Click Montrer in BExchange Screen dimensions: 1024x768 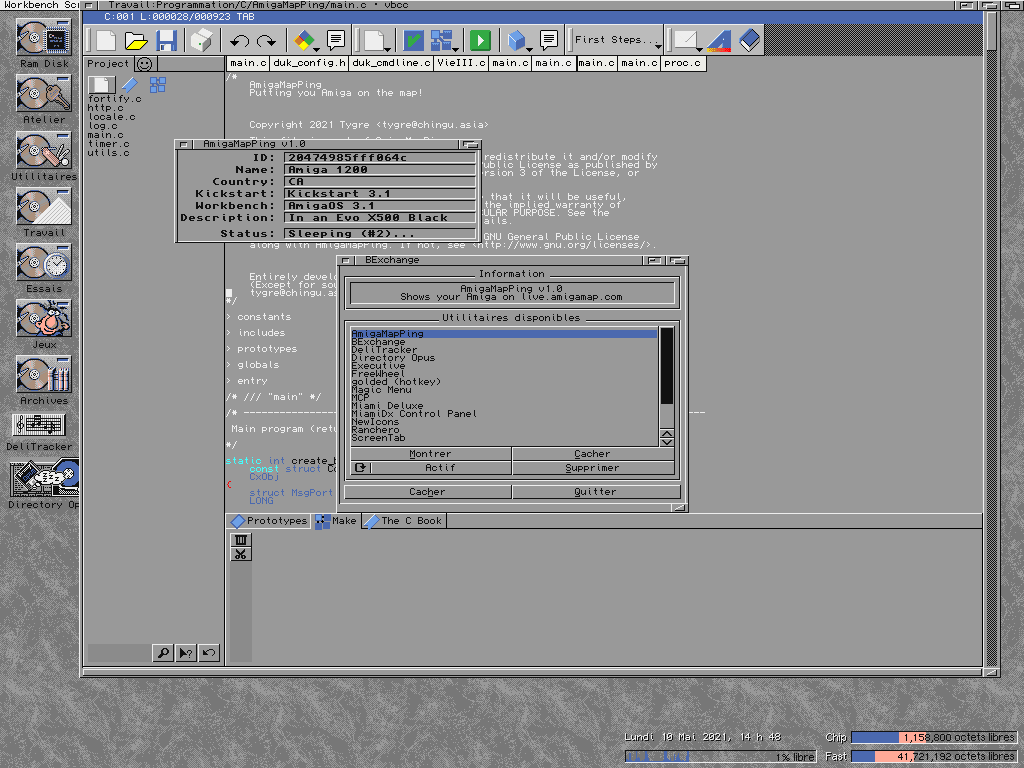pos(431,454)
